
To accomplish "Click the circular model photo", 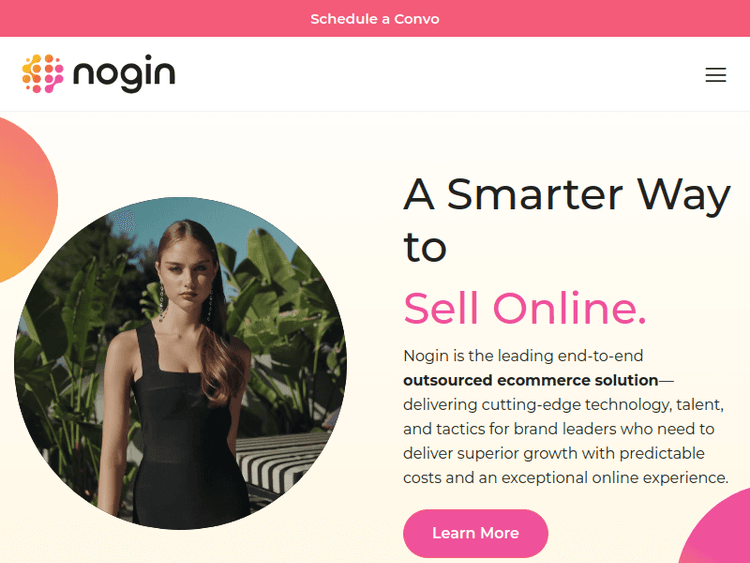I will 180,363.
